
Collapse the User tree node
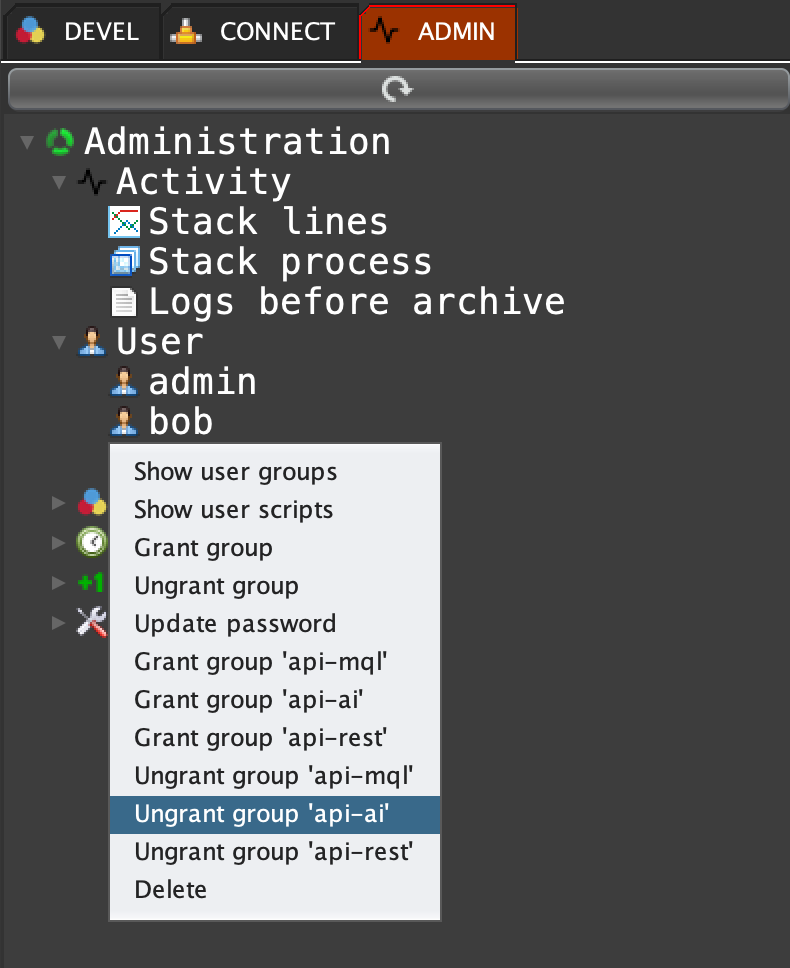tap(58, 342)
